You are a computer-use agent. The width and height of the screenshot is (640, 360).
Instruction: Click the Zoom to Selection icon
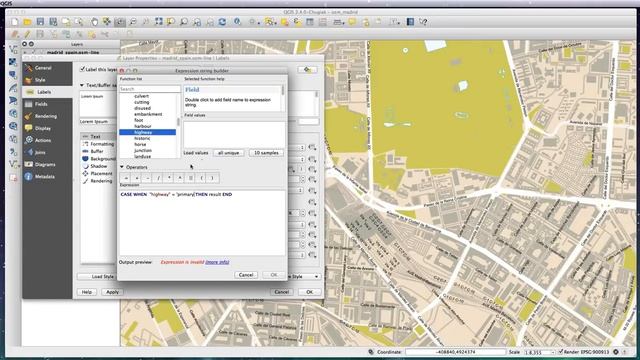171,22
